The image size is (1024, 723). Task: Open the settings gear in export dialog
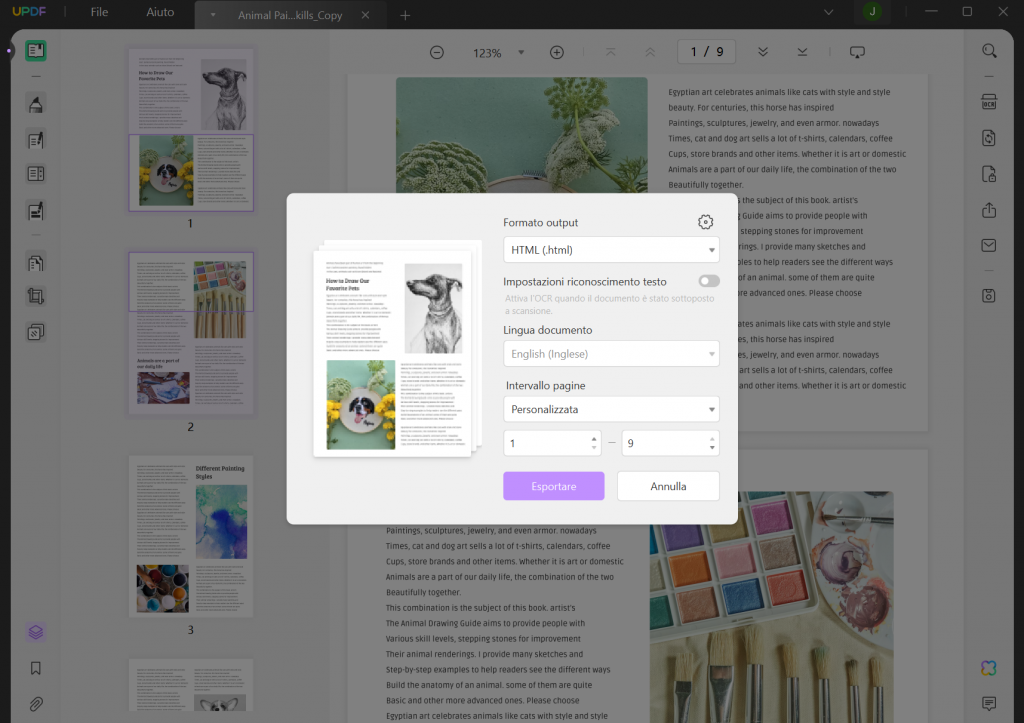[x=705, y=222]
